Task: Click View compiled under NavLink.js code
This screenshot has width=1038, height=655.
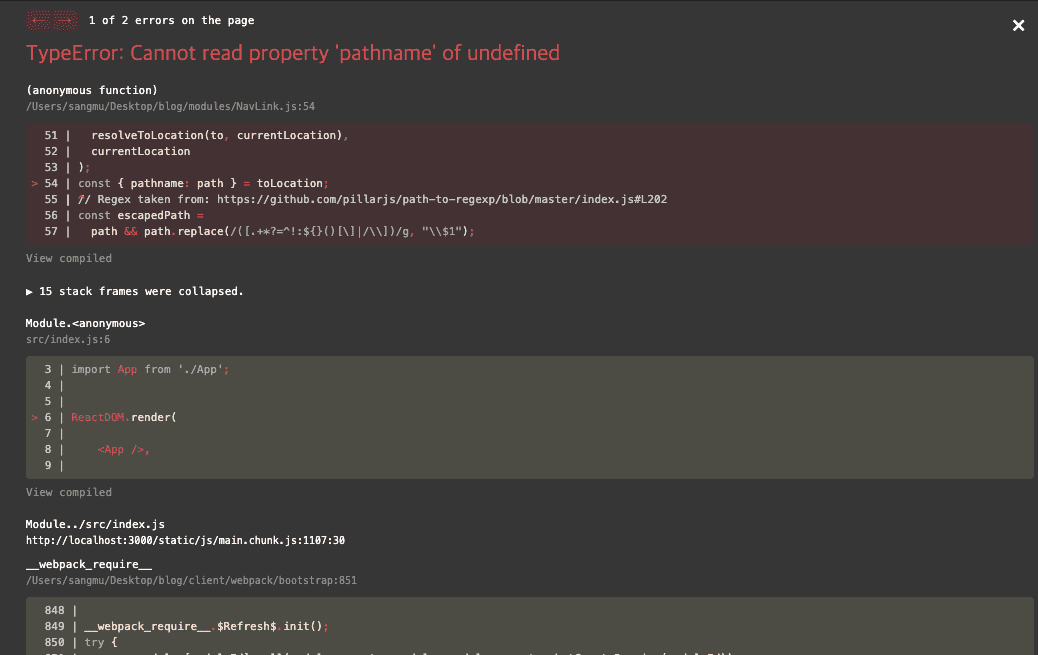Action: (x=69, y=258)
